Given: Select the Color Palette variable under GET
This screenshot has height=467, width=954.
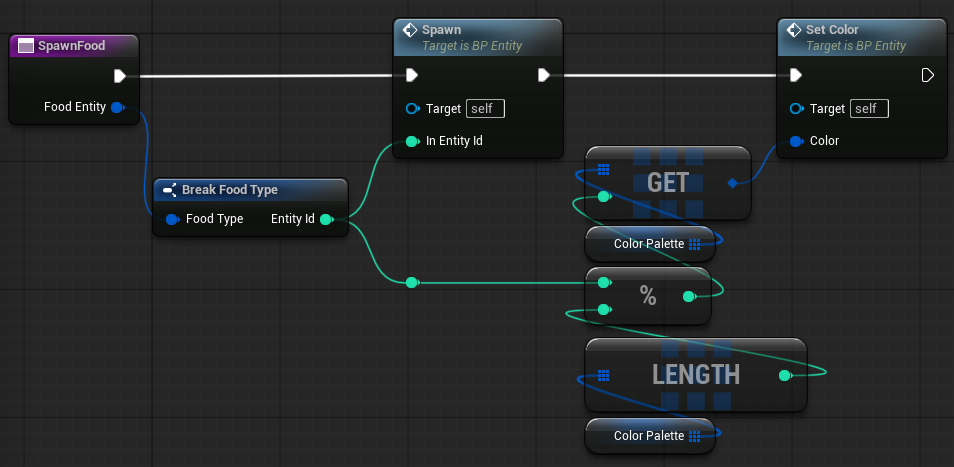Looking at the screenshot, I should 649,244.
